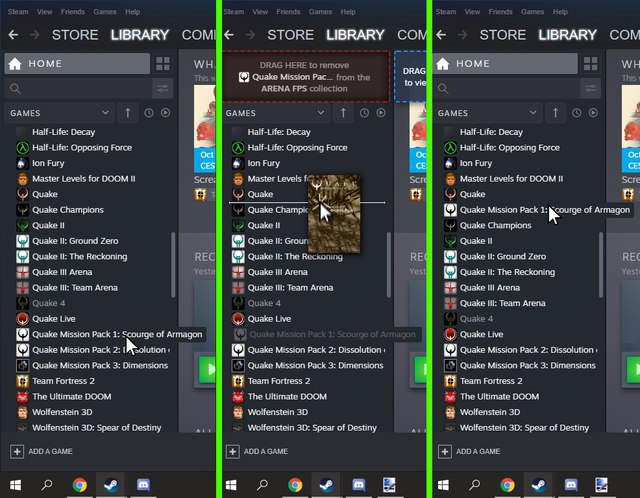640x498 pixels.
Task: Select Quake Champions in left panel list
Action: coord(68,210)
